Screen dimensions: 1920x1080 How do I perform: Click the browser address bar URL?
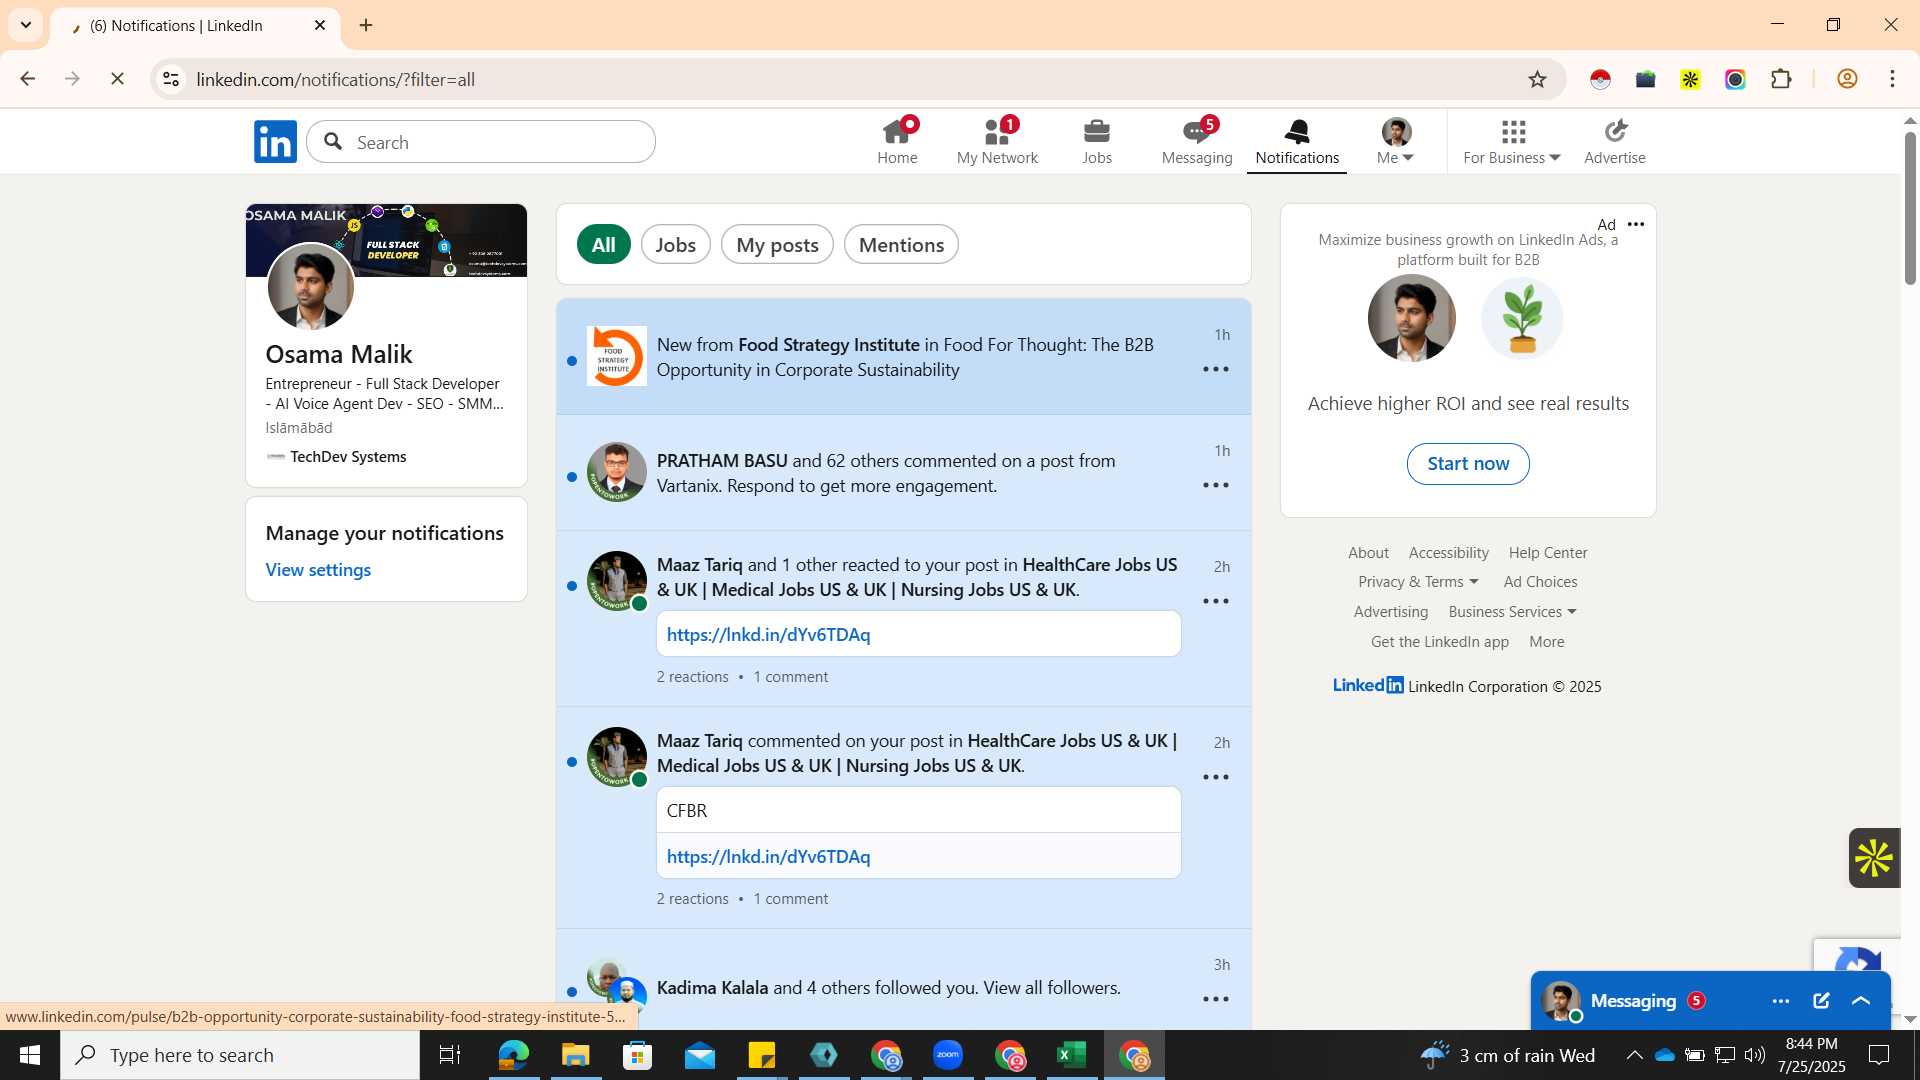[336, 79]
